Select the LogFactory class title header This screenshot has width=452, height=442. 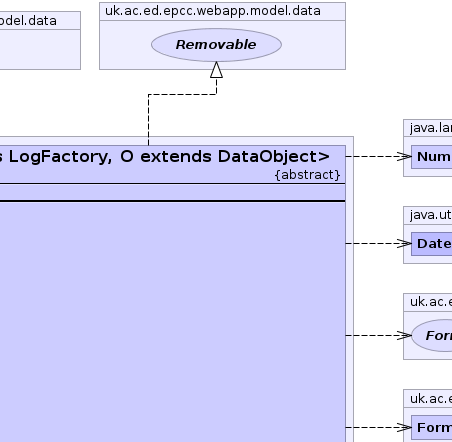point(173,164)
